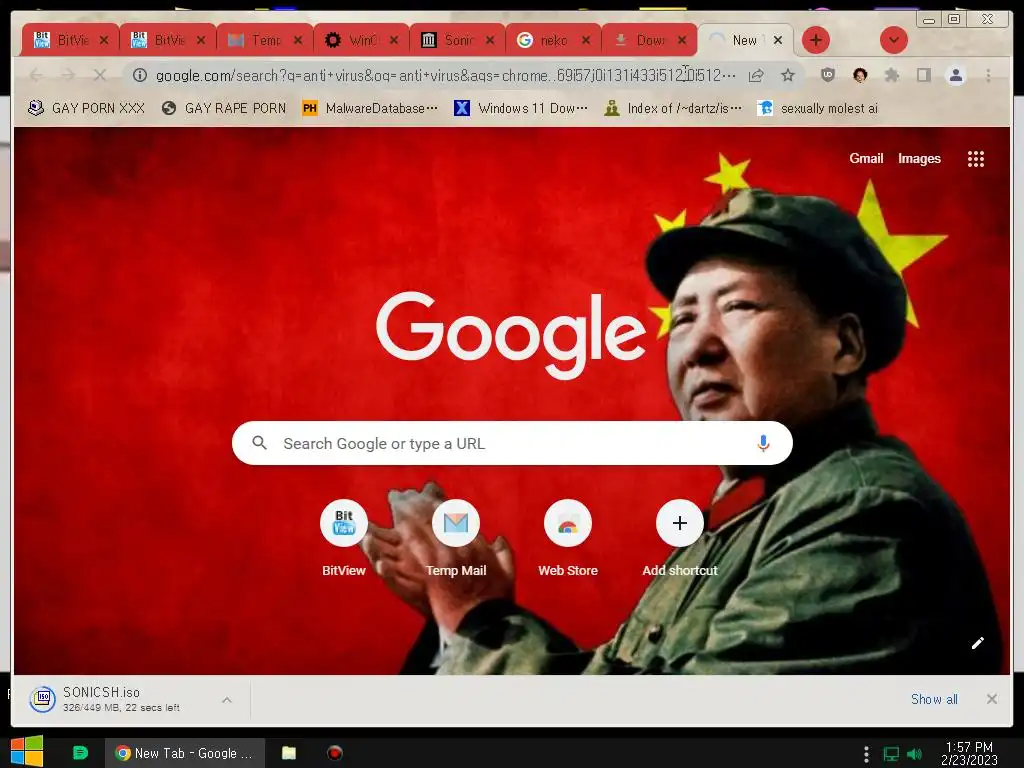Click the address bar URL
Screen dimensions: 1024x768
pos(445,76)
